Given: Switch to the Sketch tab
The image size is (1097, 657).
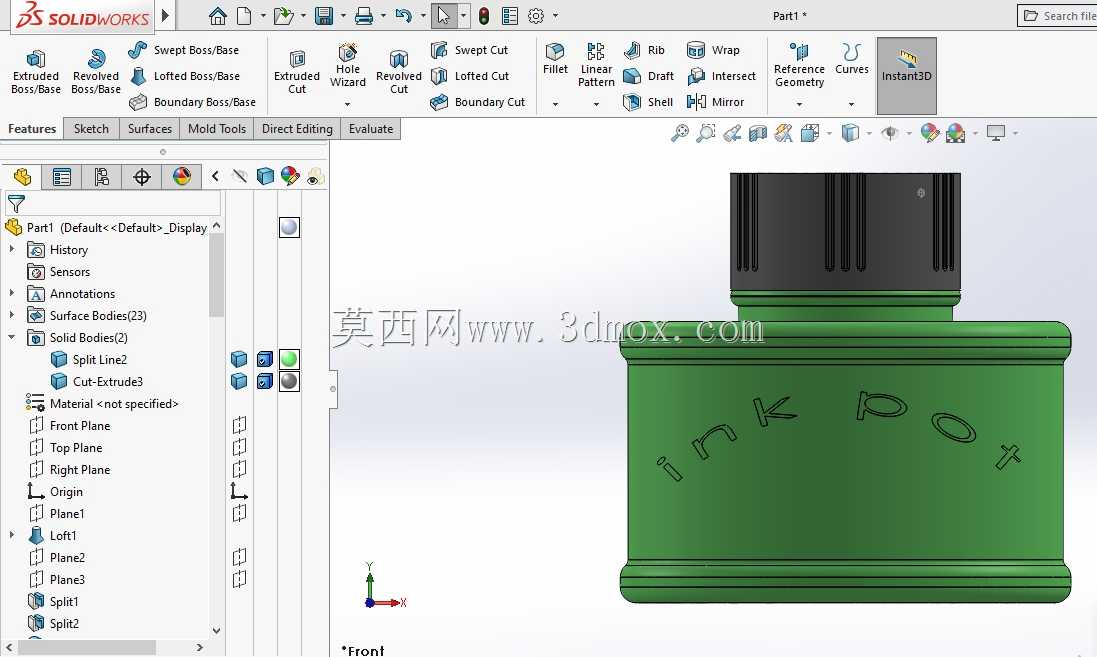Looking at the screenshot, I should 91,129.
